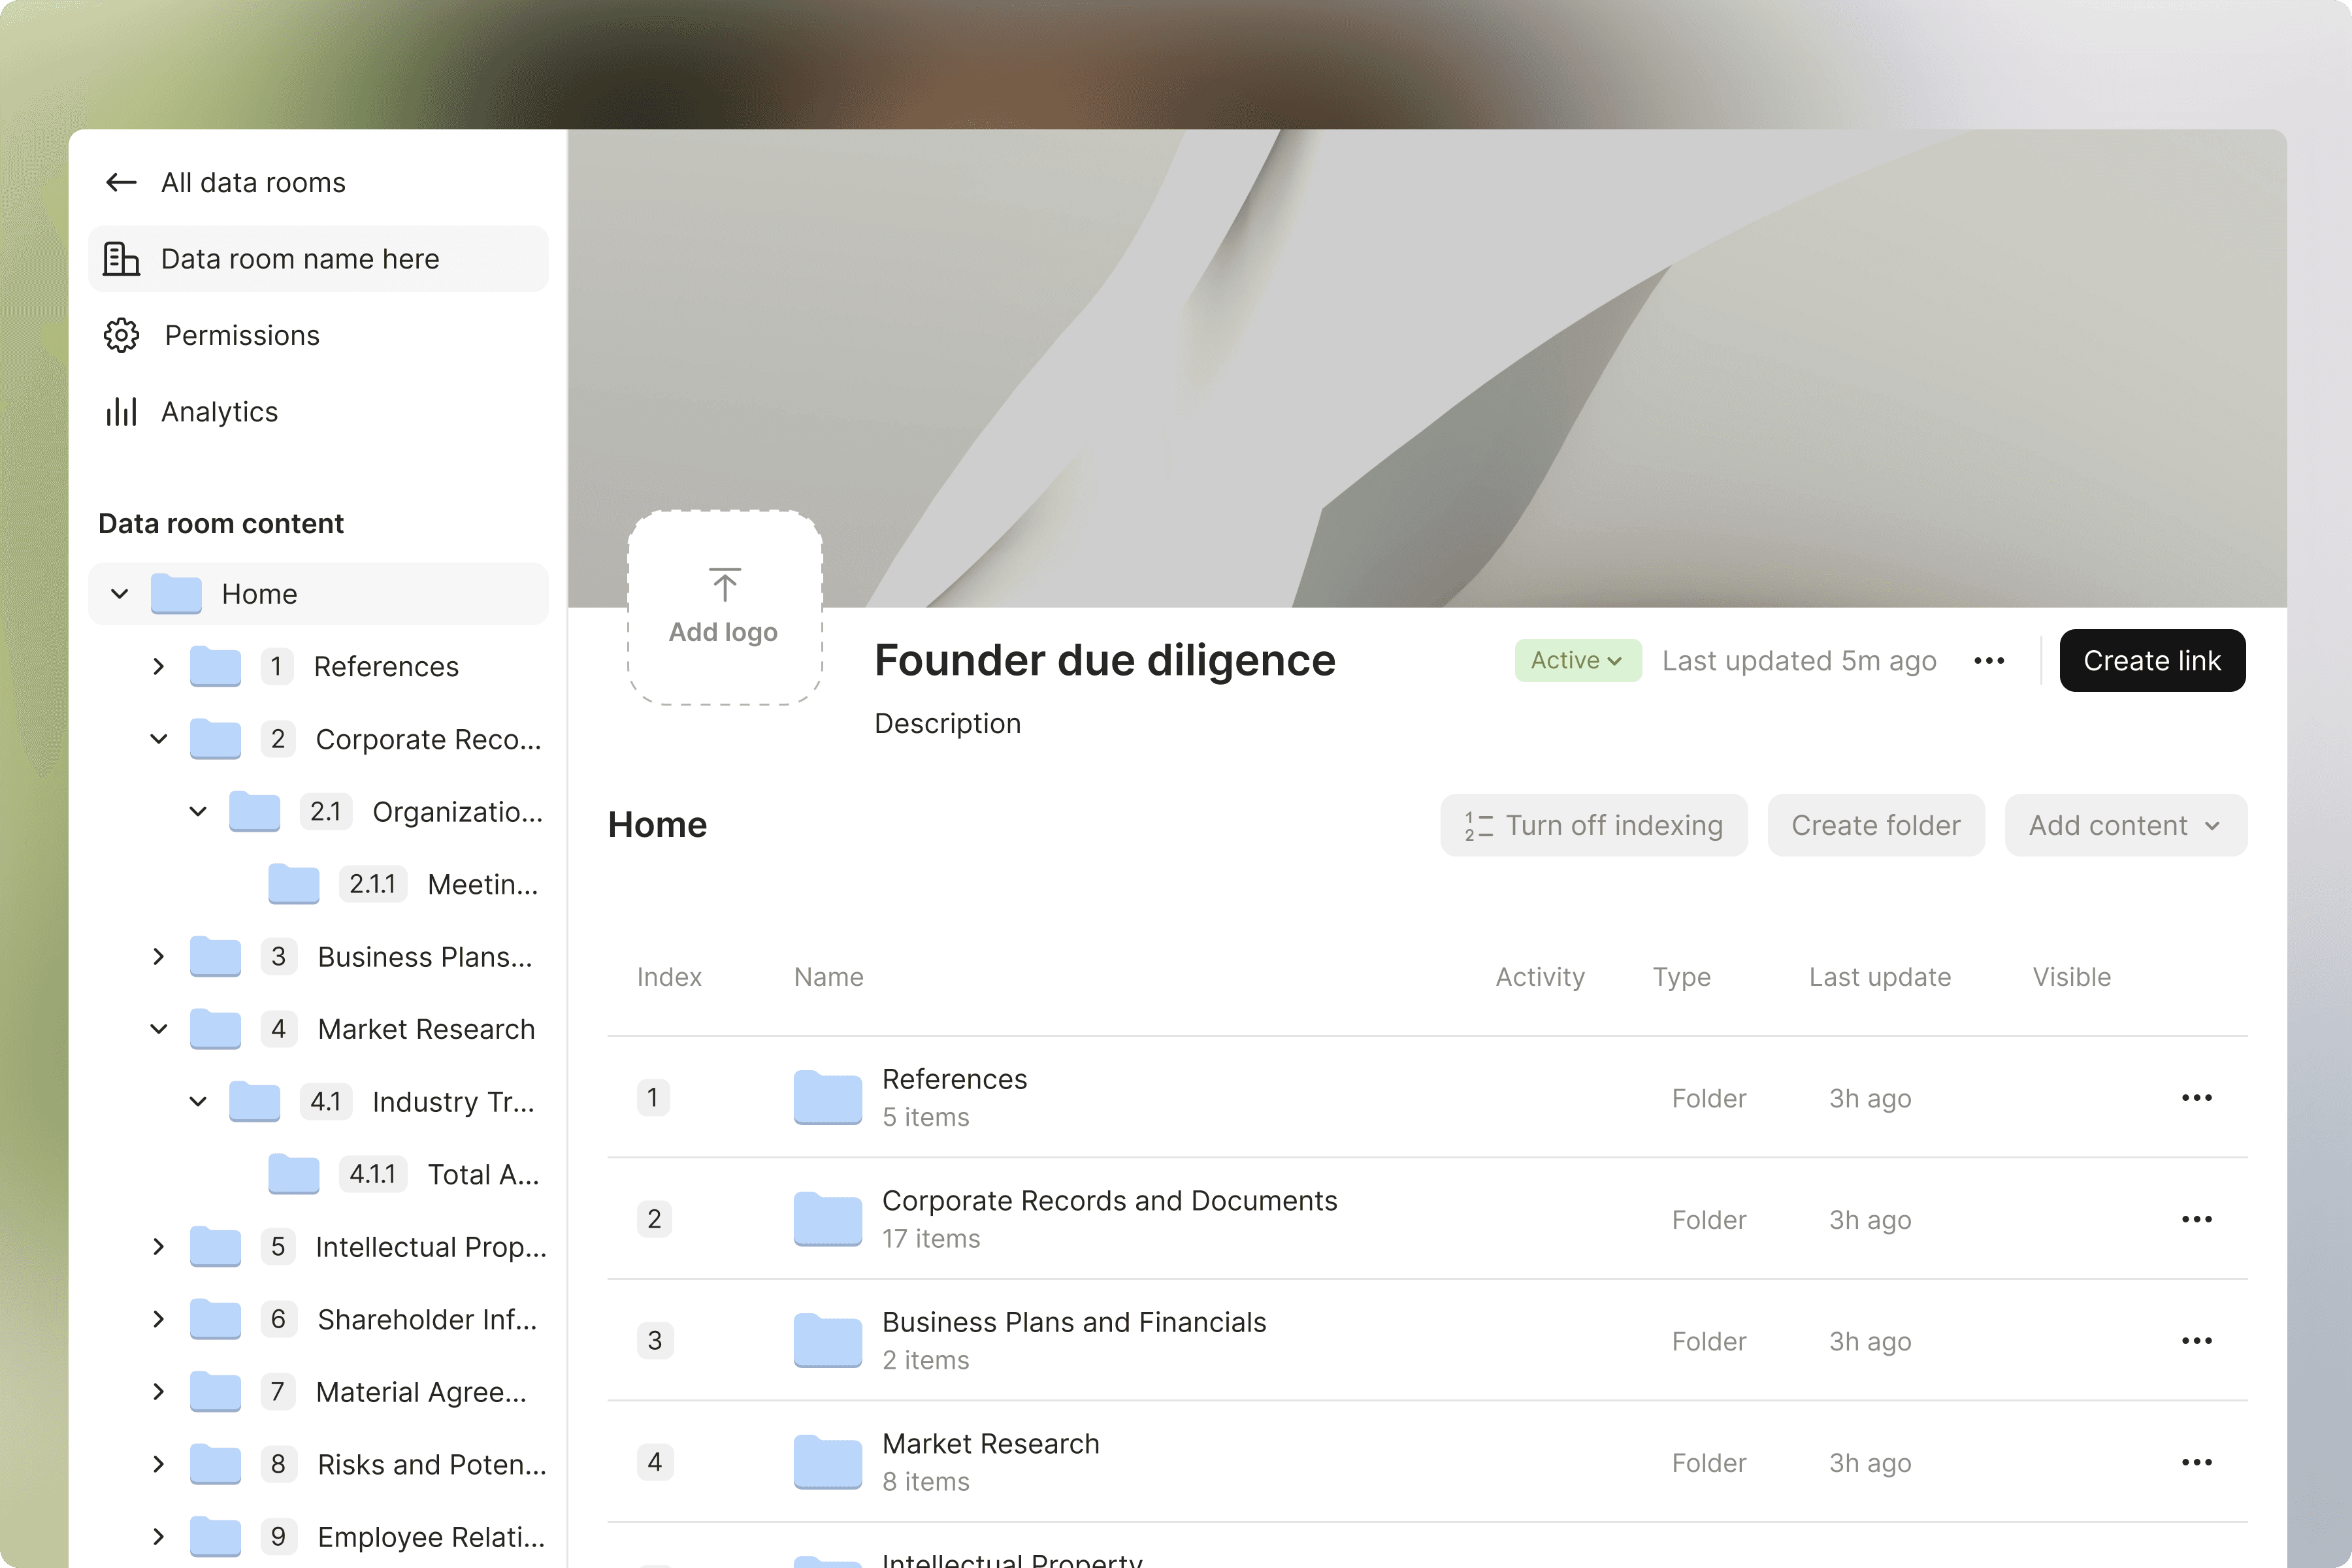Click the Create link button
This screenshot has width=2352, height=1568.
2152,660
